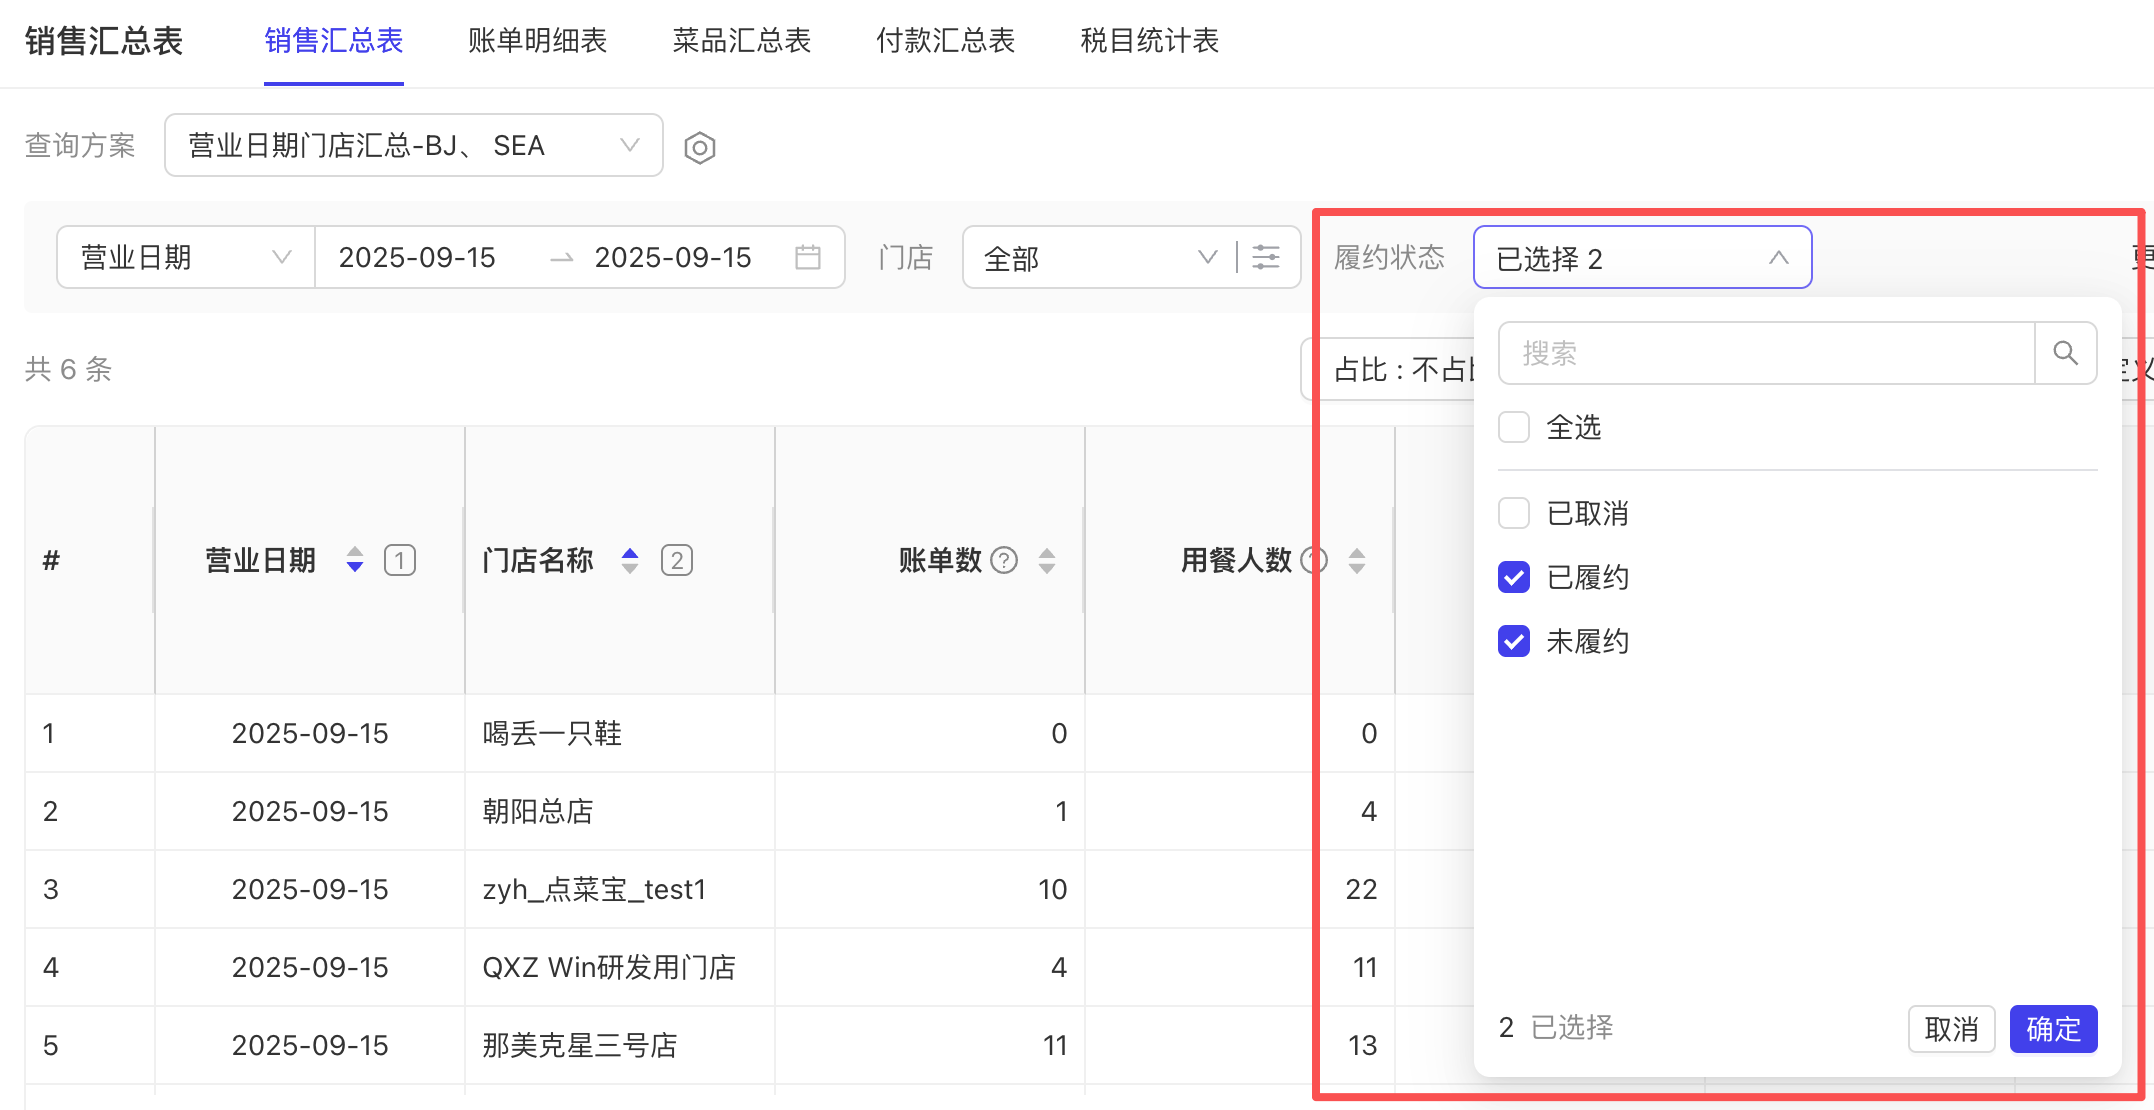Click help icon next to 账单数 header
The height and width of the screenshot is (1110, 2154).
[1003, 560]
